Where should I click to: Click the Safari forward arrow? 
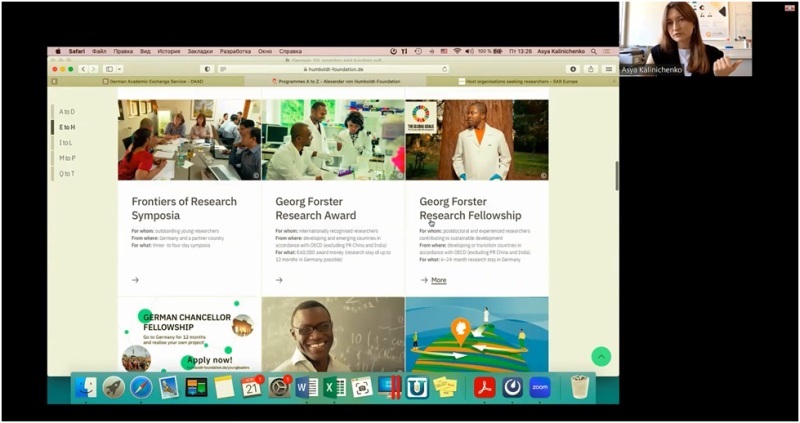tap(93, 69)
